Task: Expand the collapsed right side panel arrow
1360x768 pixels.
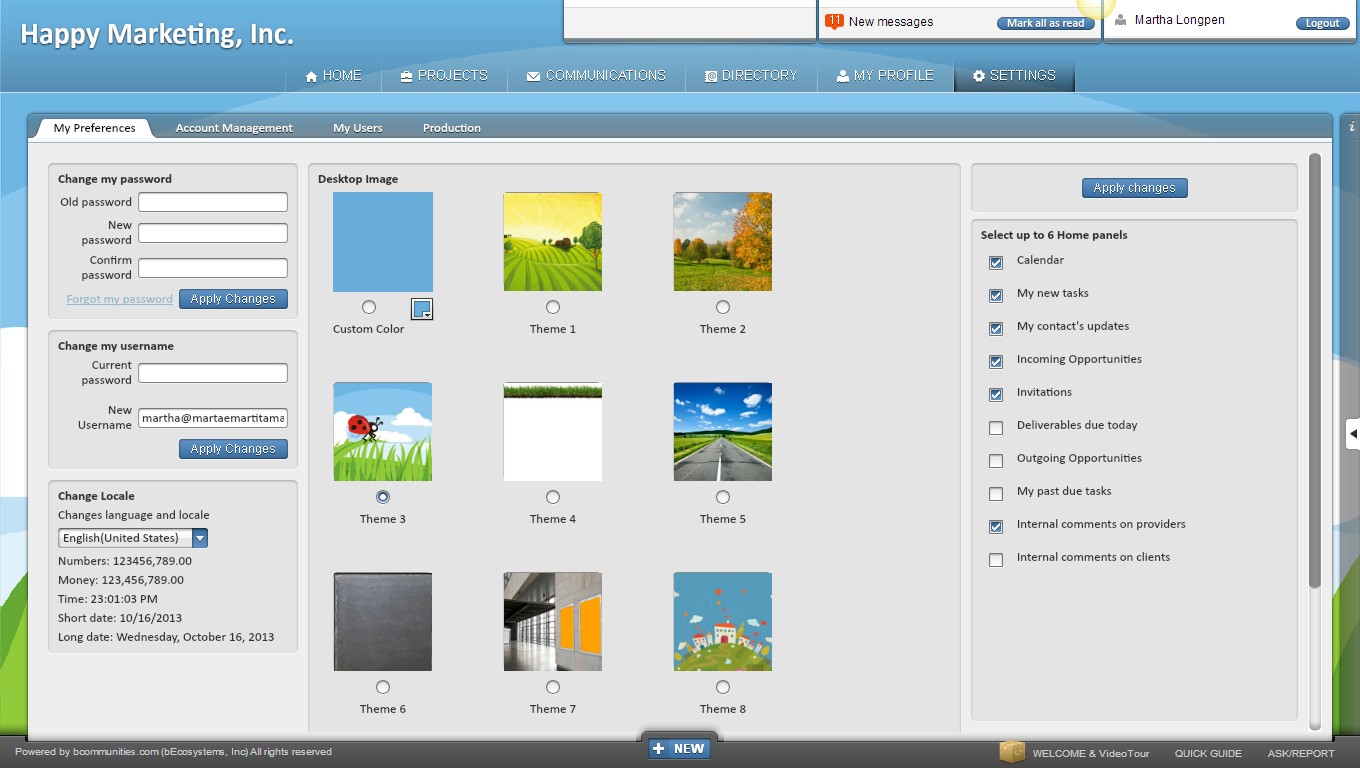Action: coord(1352,433)
